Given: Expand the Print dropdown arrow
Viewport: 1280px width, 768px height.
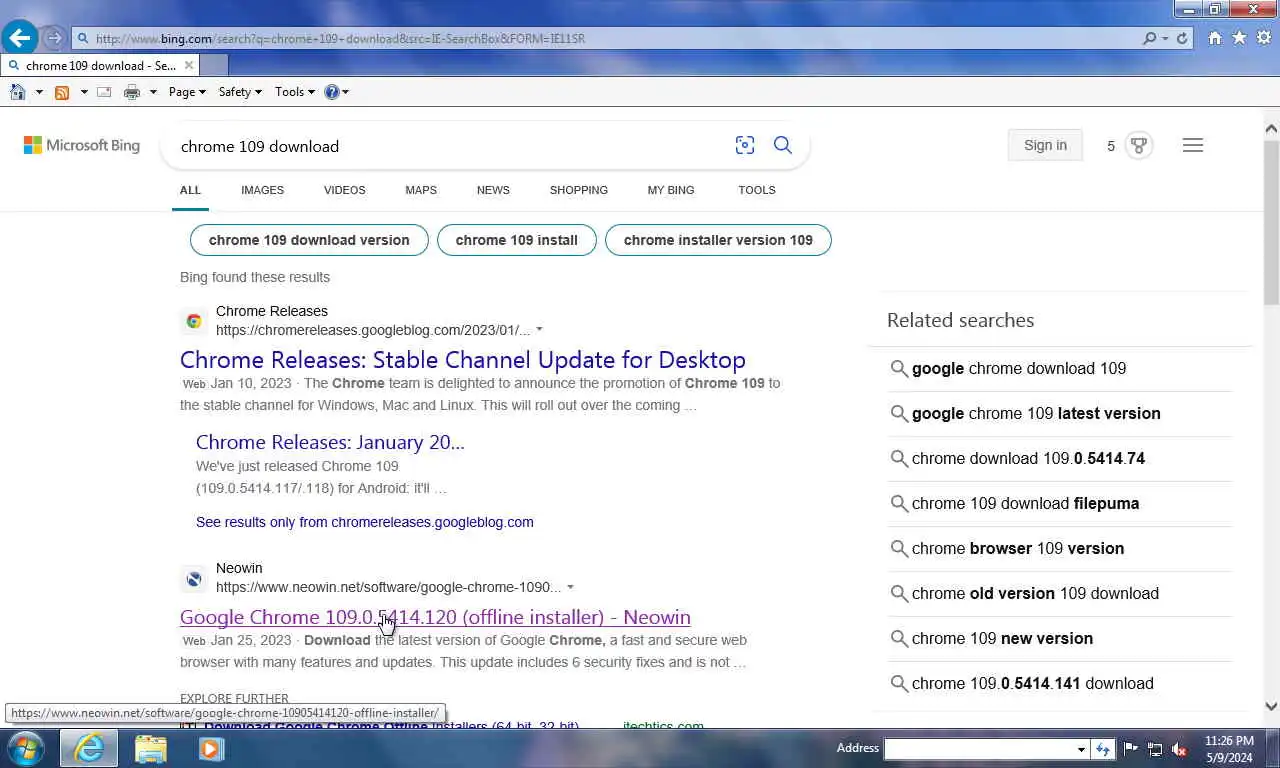Looking at the screenshot, I should tap(153, 92).
